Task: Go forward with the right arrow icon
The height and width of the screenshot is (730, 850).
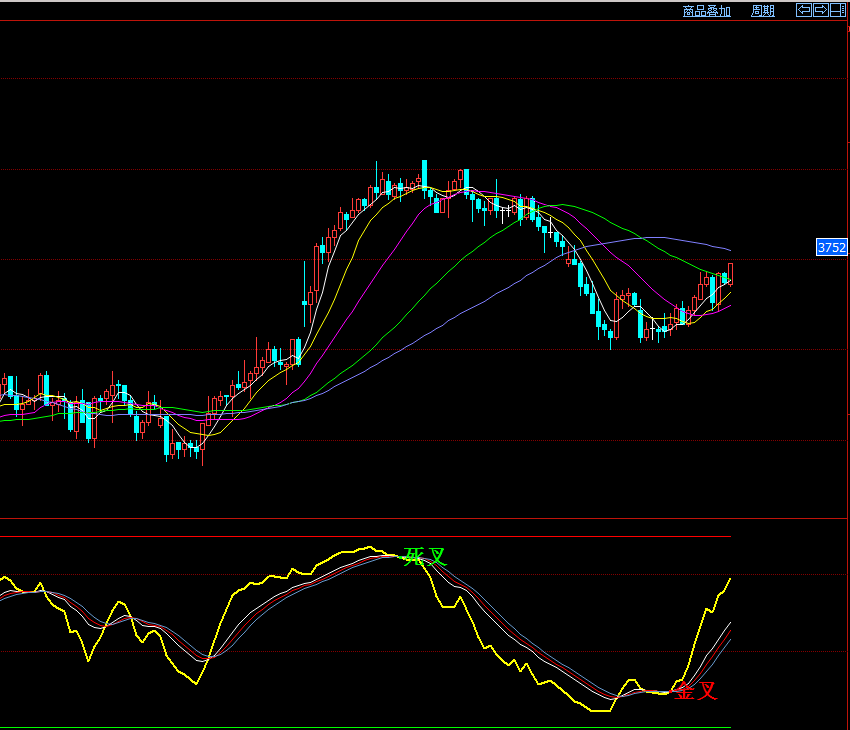Action: pyautogui.click(x=821, y=10)
